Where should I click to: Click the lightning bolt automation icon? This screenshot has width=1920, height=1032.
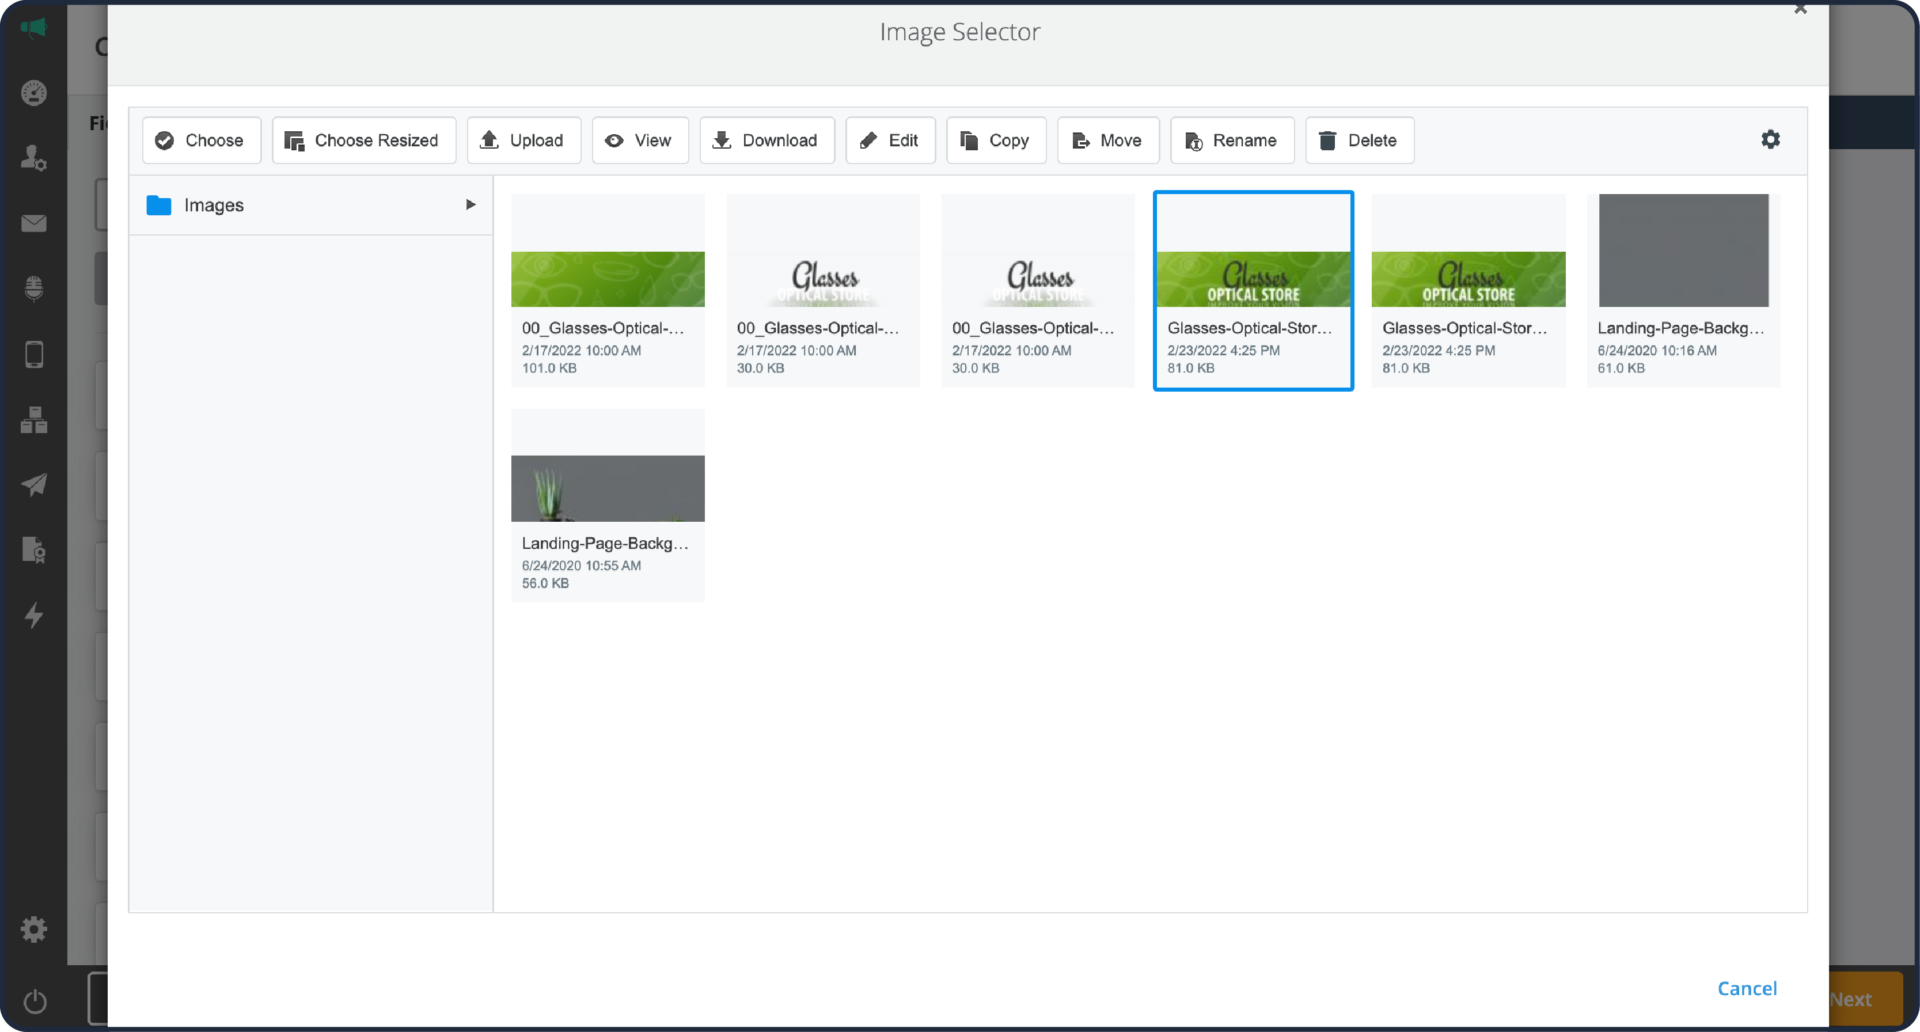click(x=34, y=616)
